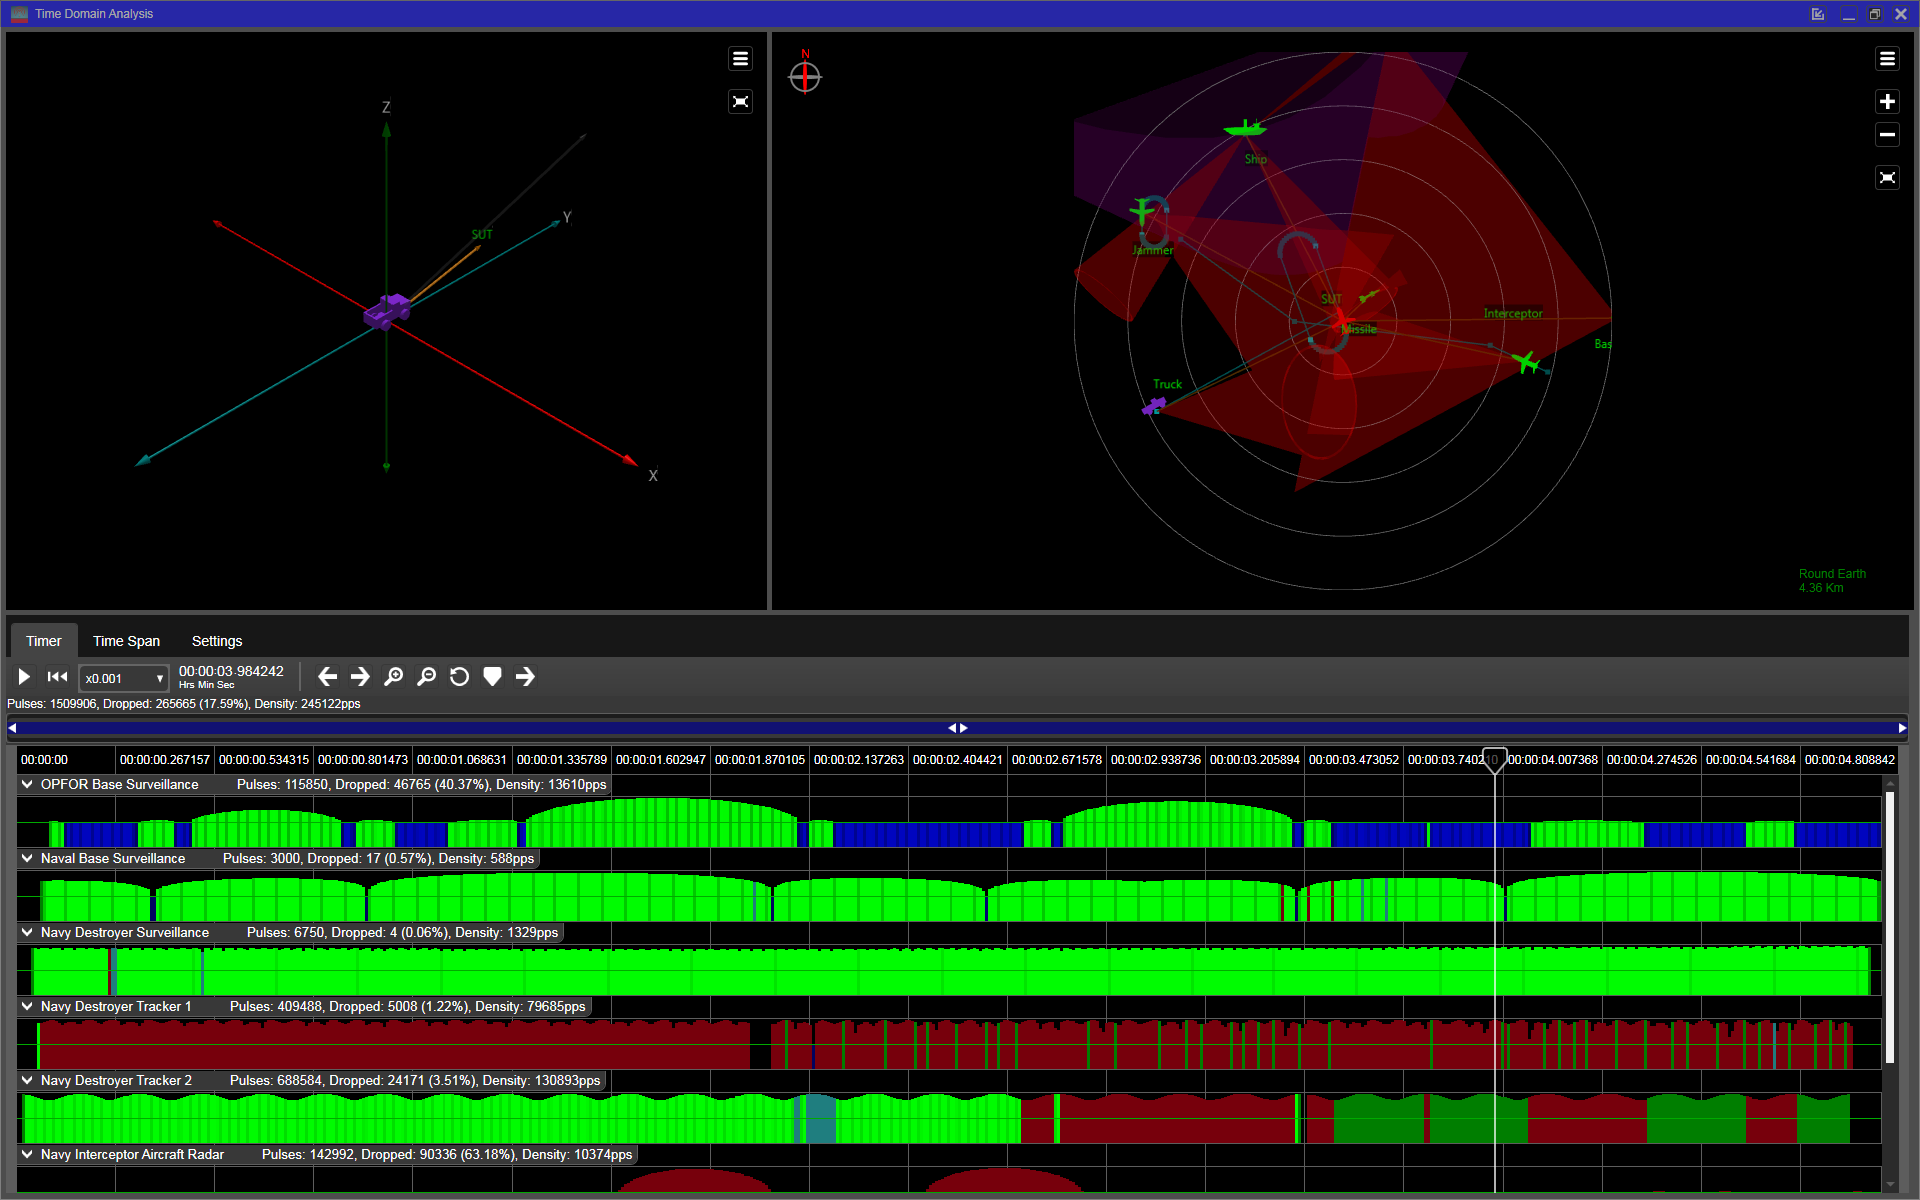The image size is (1920, 1200).
Task: Fit the 3D axes view to contents
Action: [740, 101]
